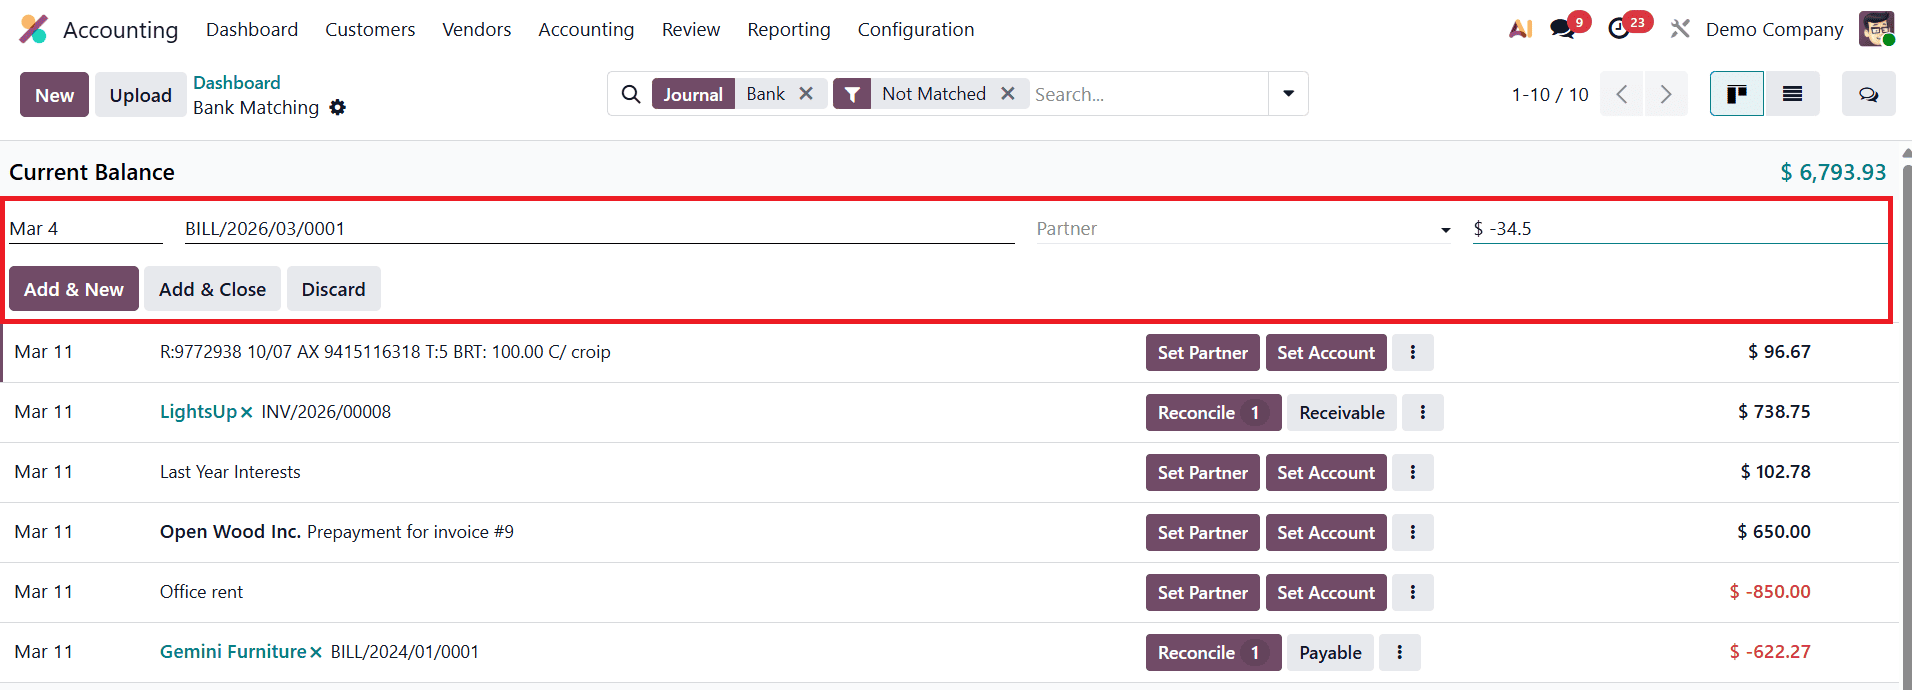The width and height of the screenshot is (1912, 690).
Task: Click the amount field showing -34.5
Action: click(x=1680, y=229)
